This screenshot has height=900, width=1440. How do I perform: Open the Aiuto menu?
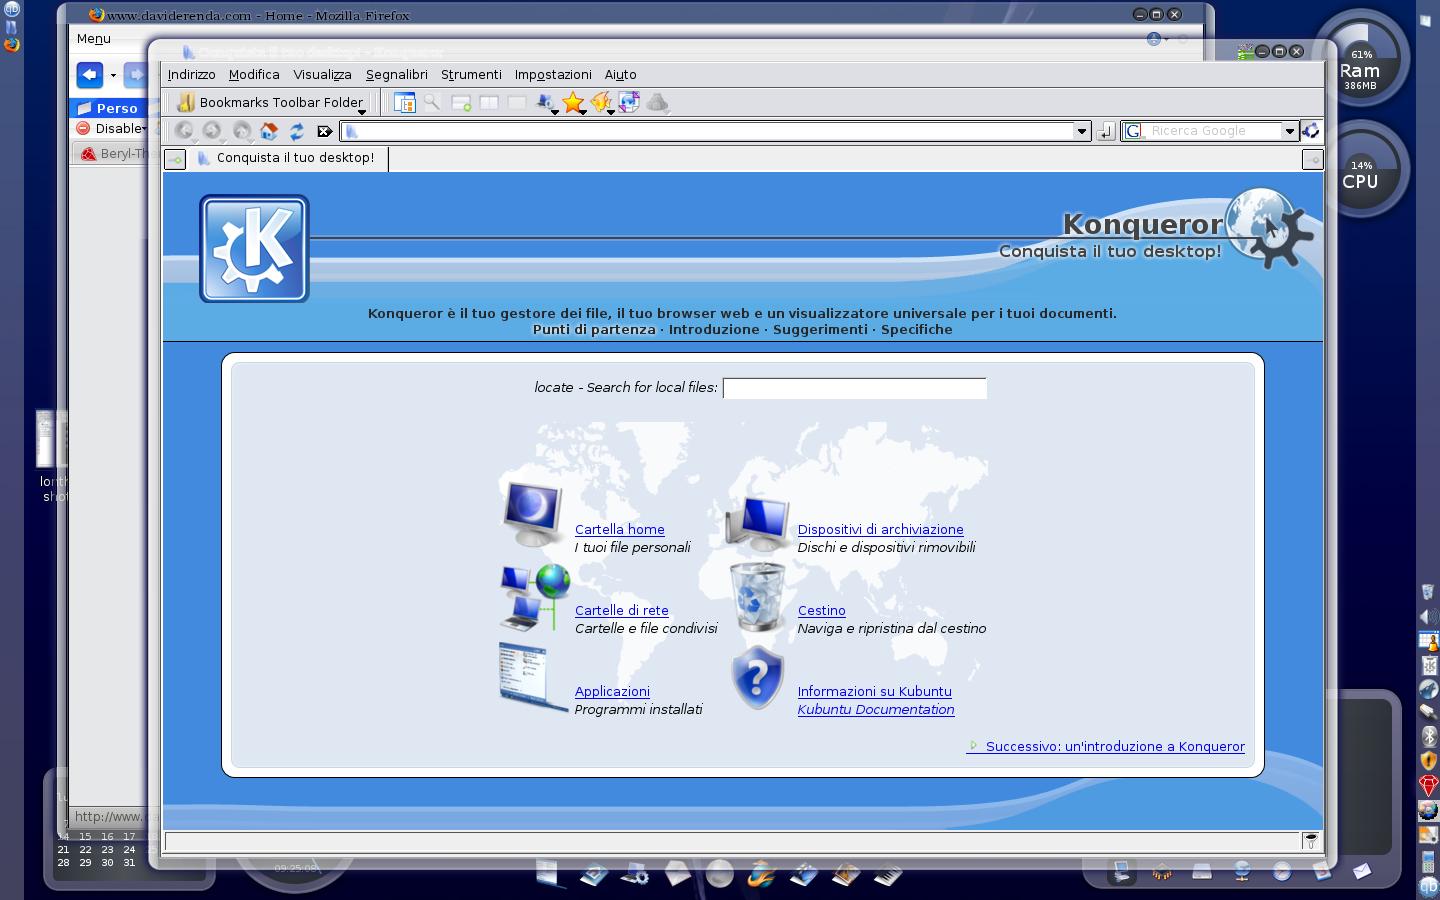[x=620, y=74]
